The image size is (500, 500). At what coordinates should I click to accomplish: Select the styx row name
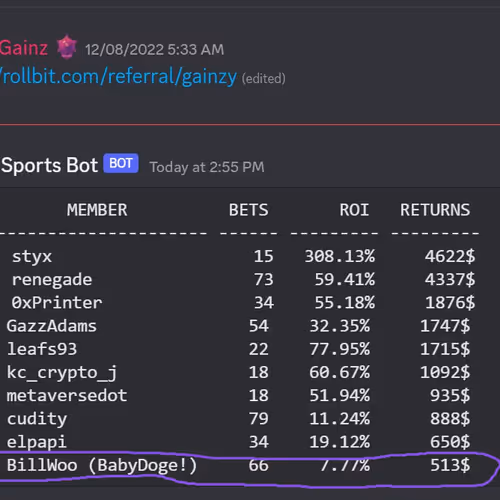click(x=32, y=257)
